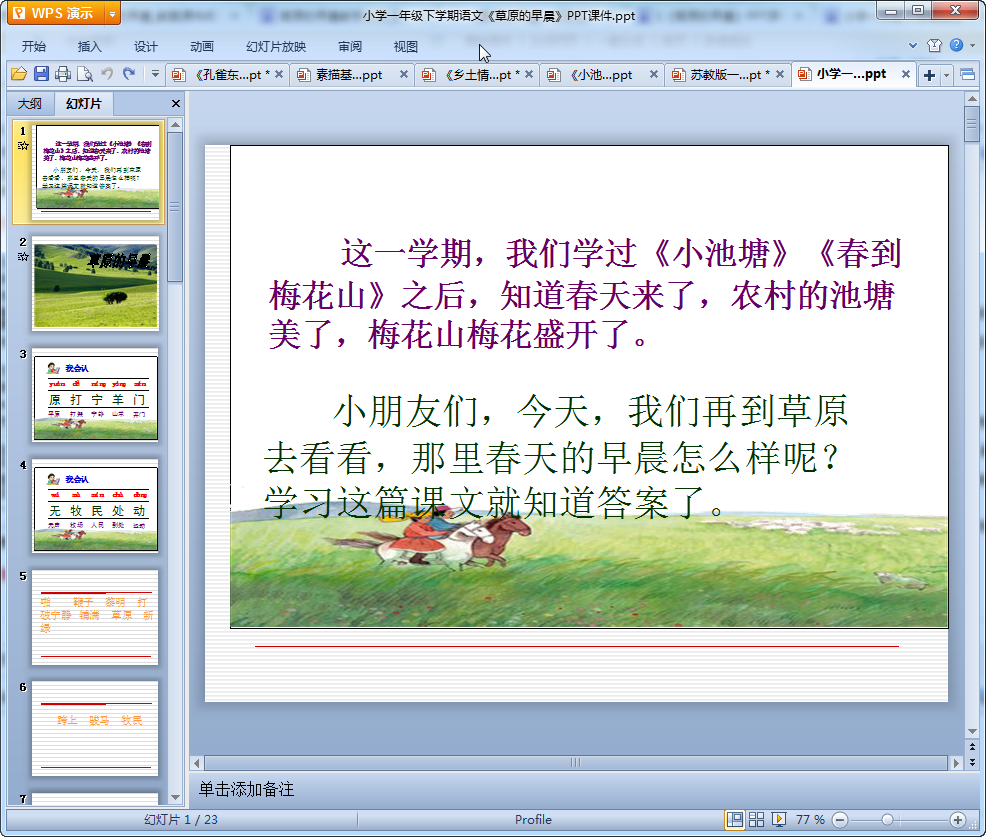Switch to the 大纲 outline tab
This screenshot has width=986, height=837.
(x=30, y=104)
